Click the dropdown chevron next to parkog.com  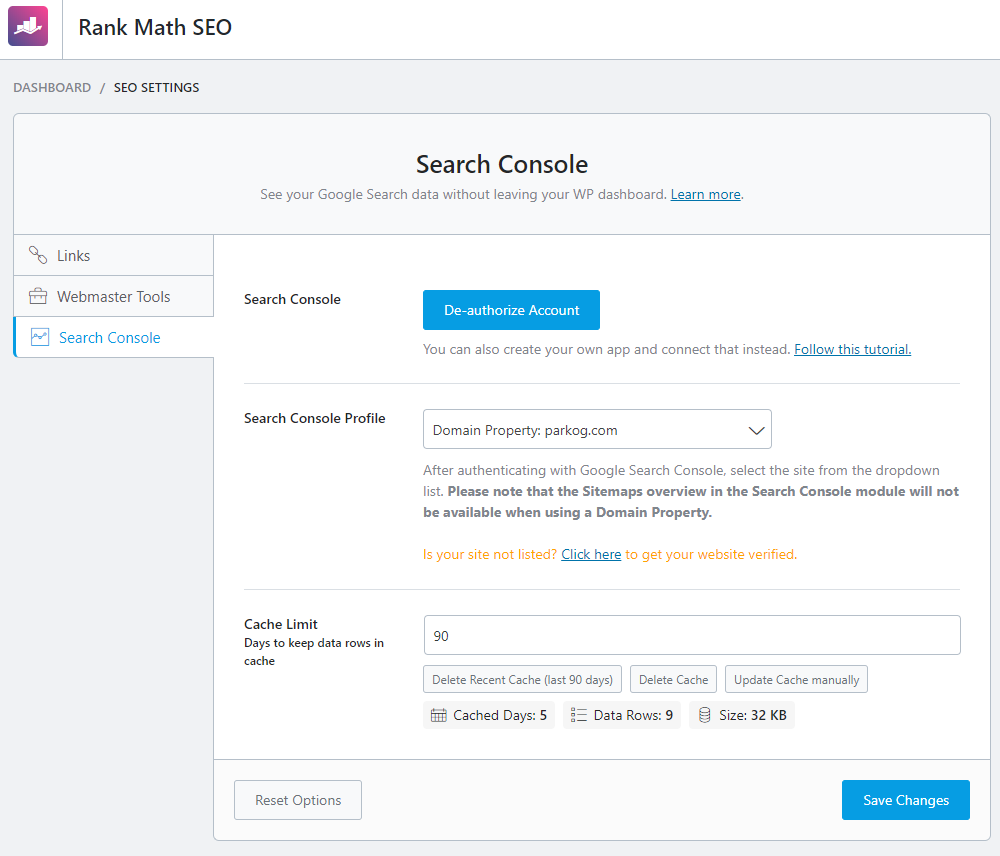pos(757,430)
